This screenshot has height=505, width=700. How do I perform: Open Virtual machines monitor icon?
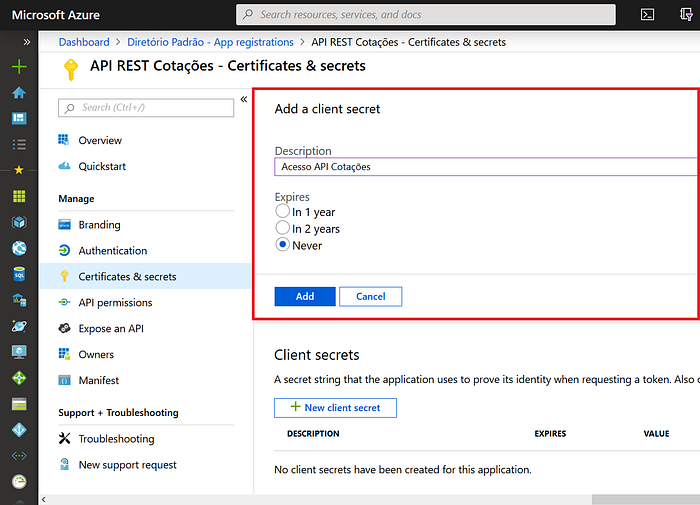(19, 352)
